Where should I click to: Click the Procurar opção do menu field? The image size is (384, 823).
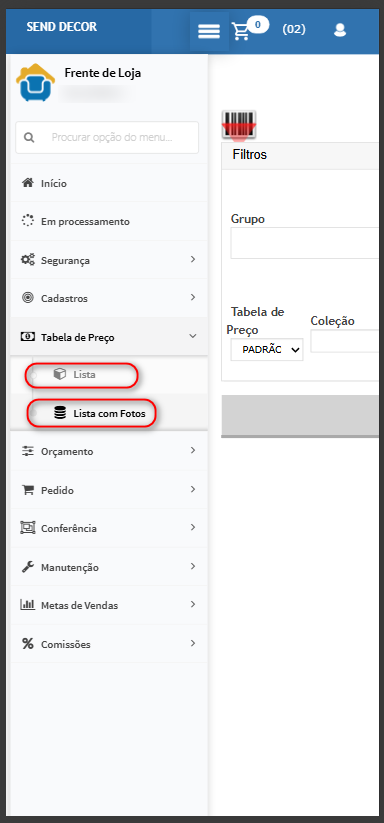pos(107,138)
